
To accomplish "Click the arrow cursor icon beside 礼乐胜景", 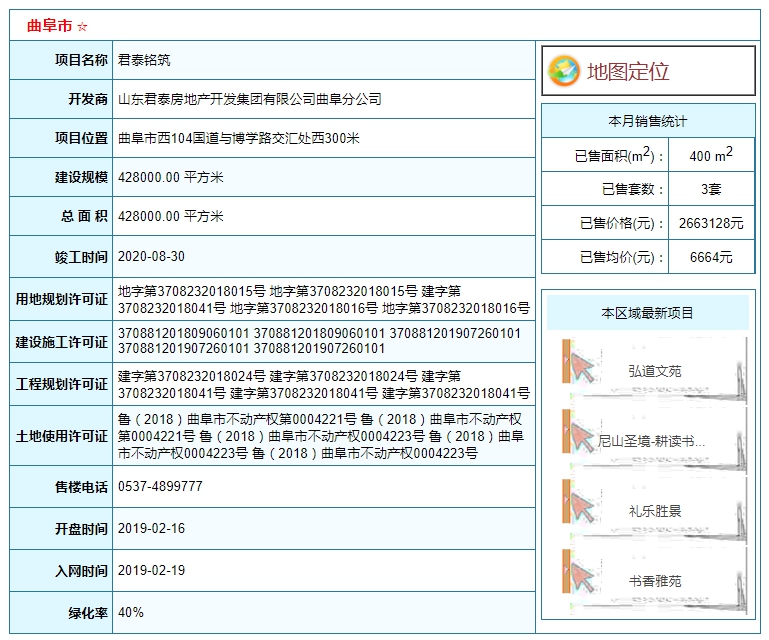I will [x=581, y=507].
